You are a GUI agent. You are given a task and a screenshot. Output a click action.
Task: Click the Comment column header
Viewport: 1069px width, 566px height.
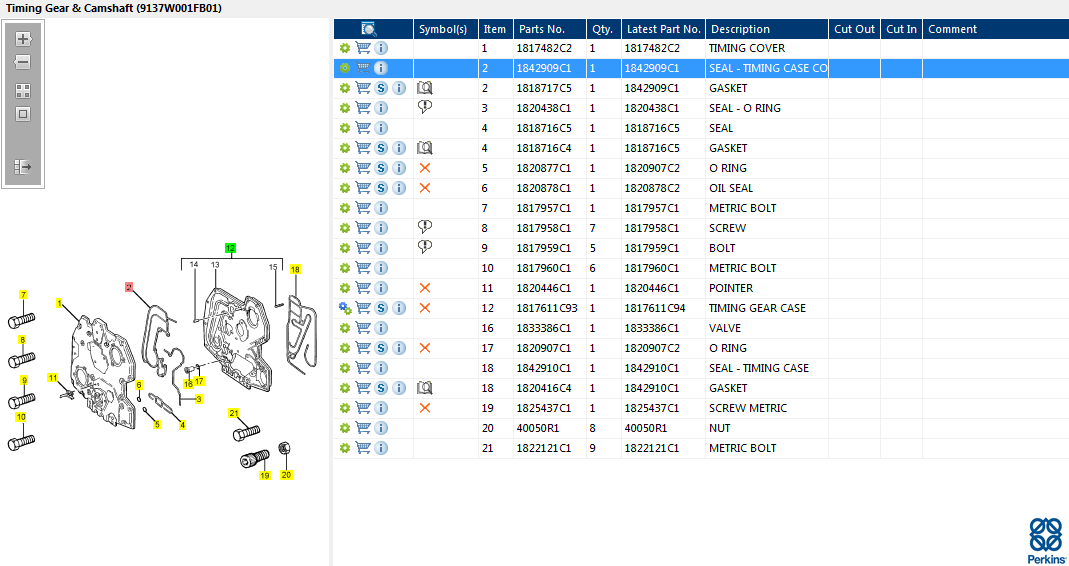[x=995, y=29]
